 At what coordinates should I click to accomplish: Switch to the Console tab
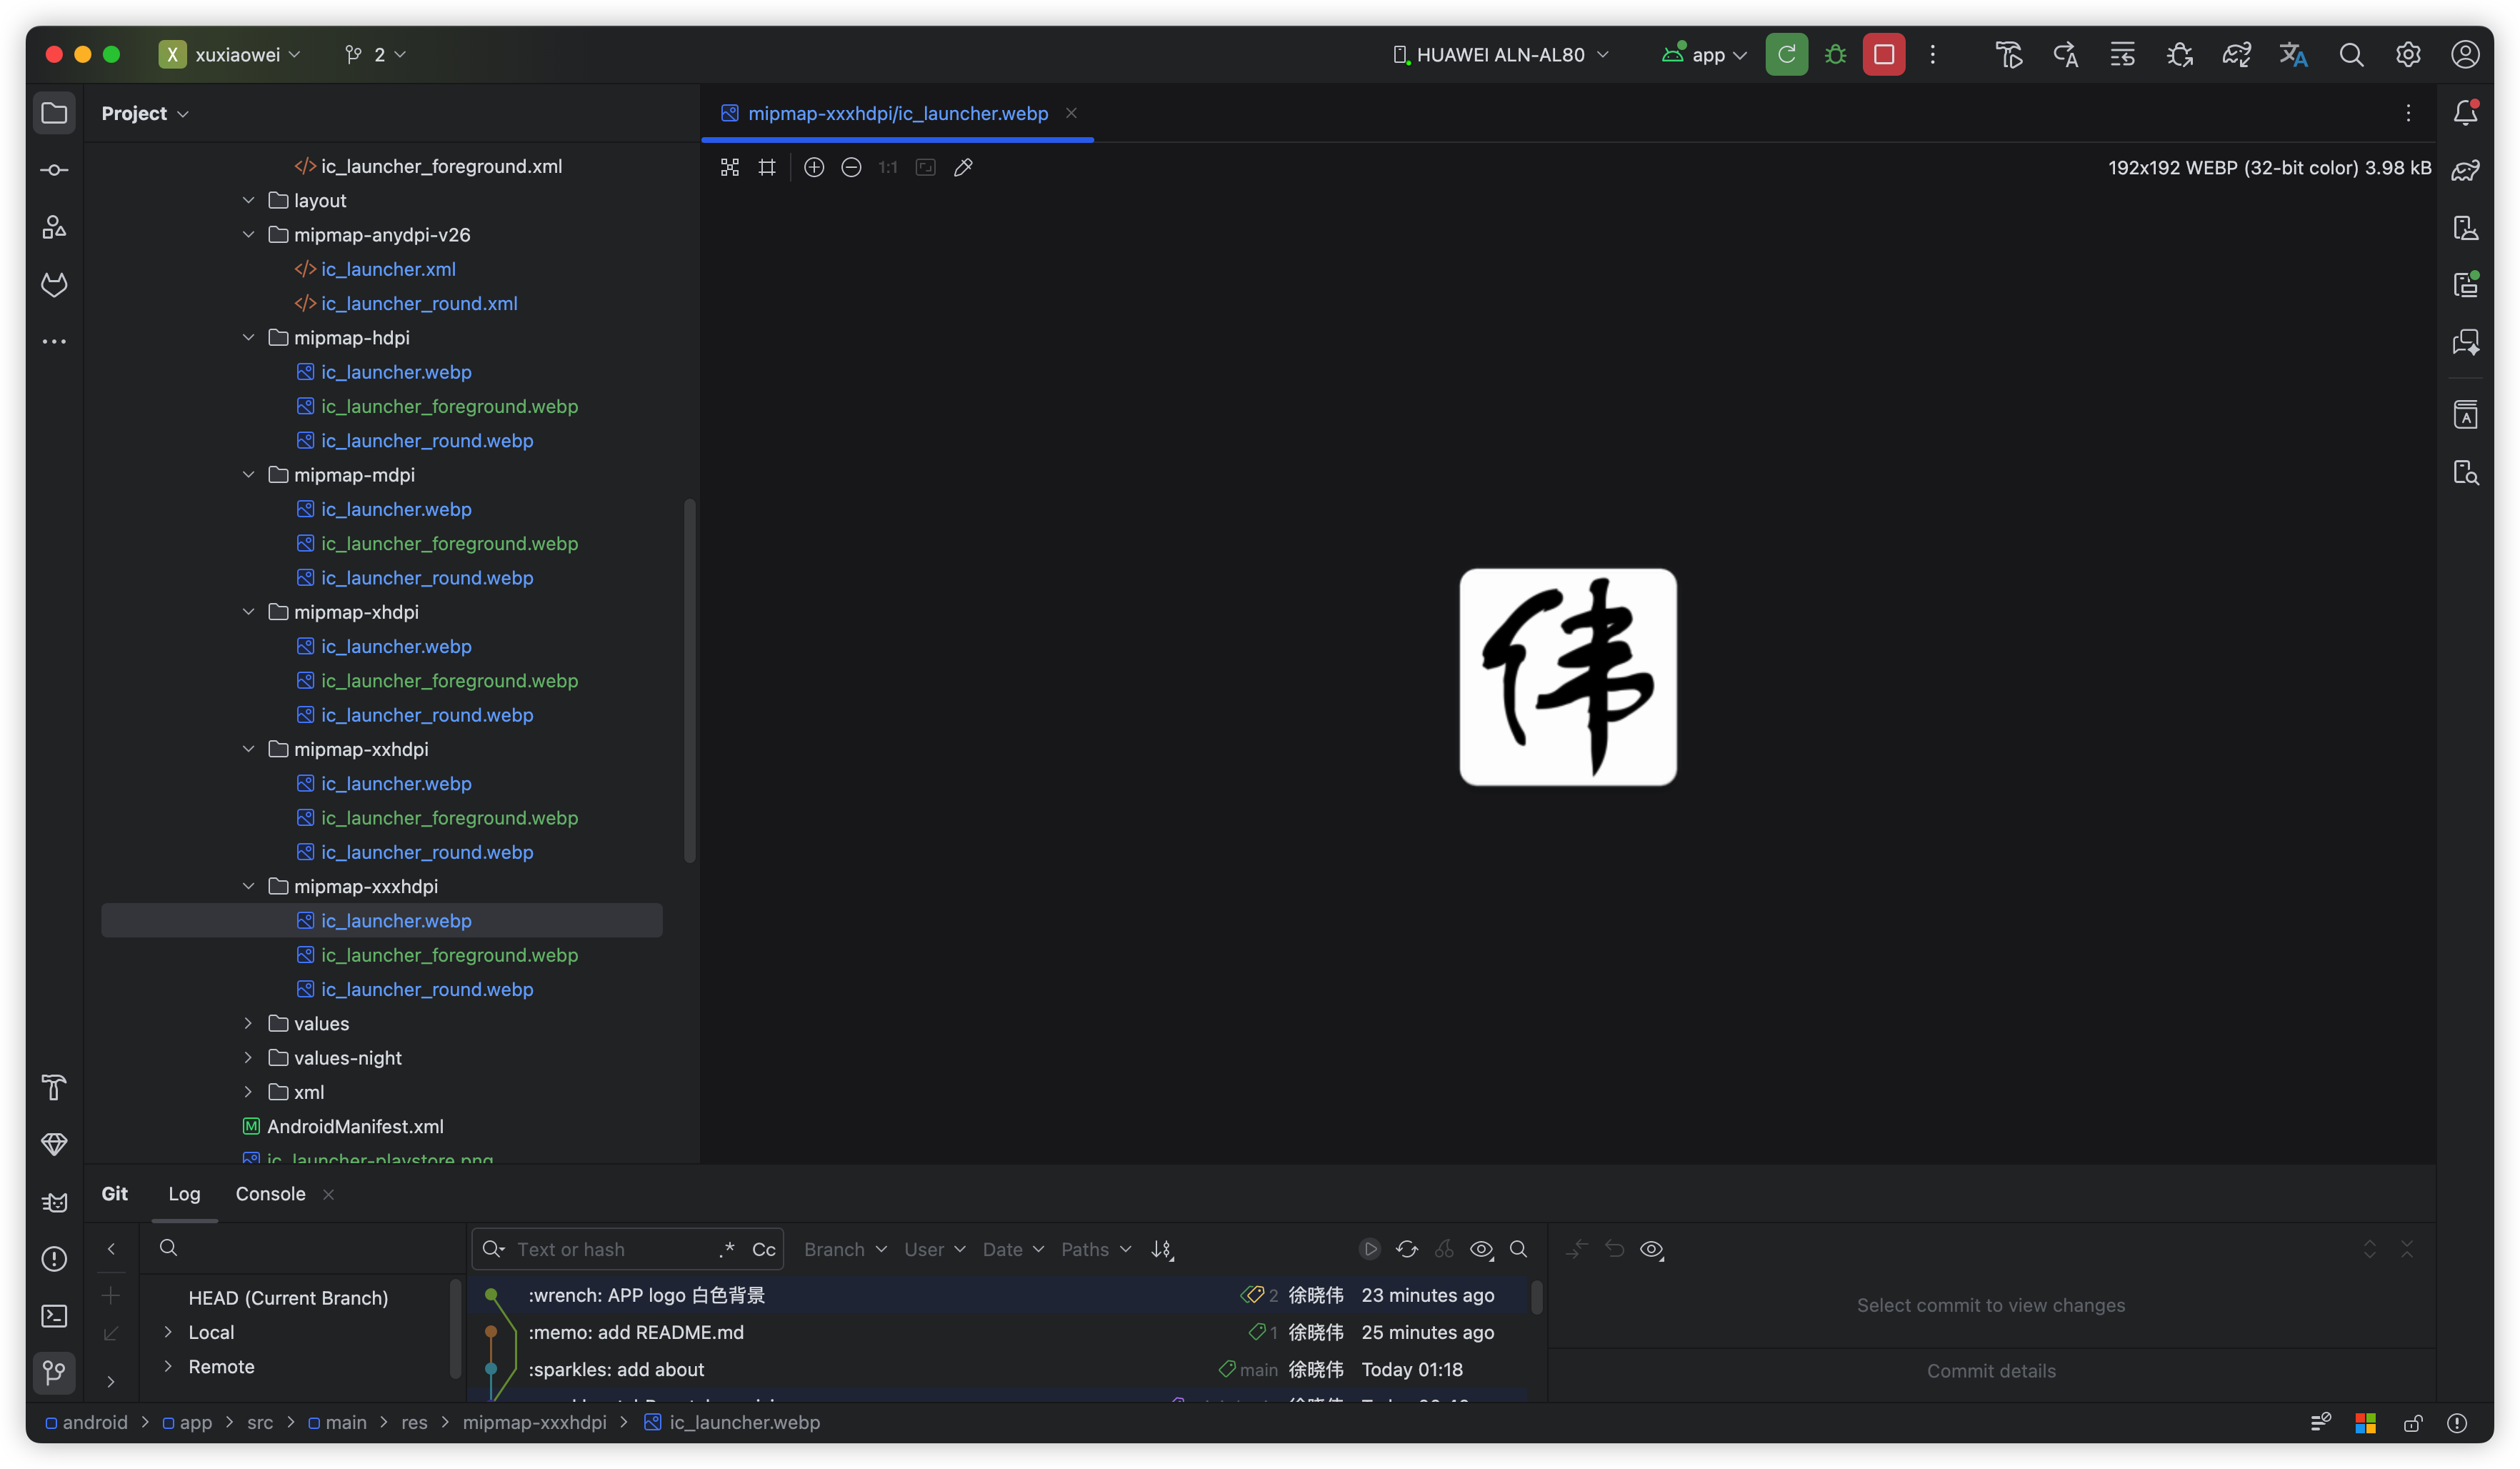click(270, 1193)
